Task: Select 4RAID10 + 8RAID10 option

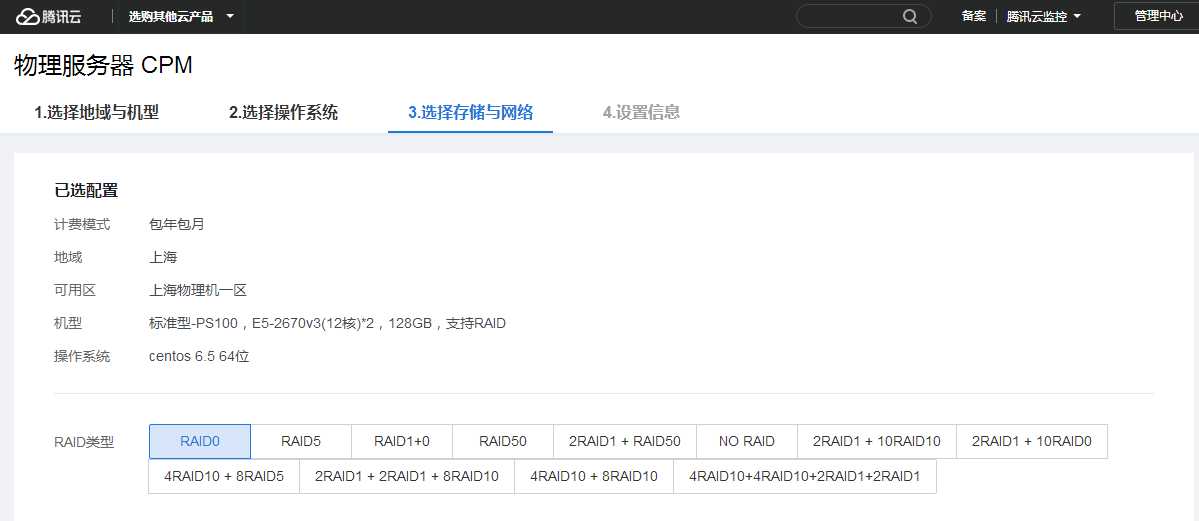Action: click(594, 476)
